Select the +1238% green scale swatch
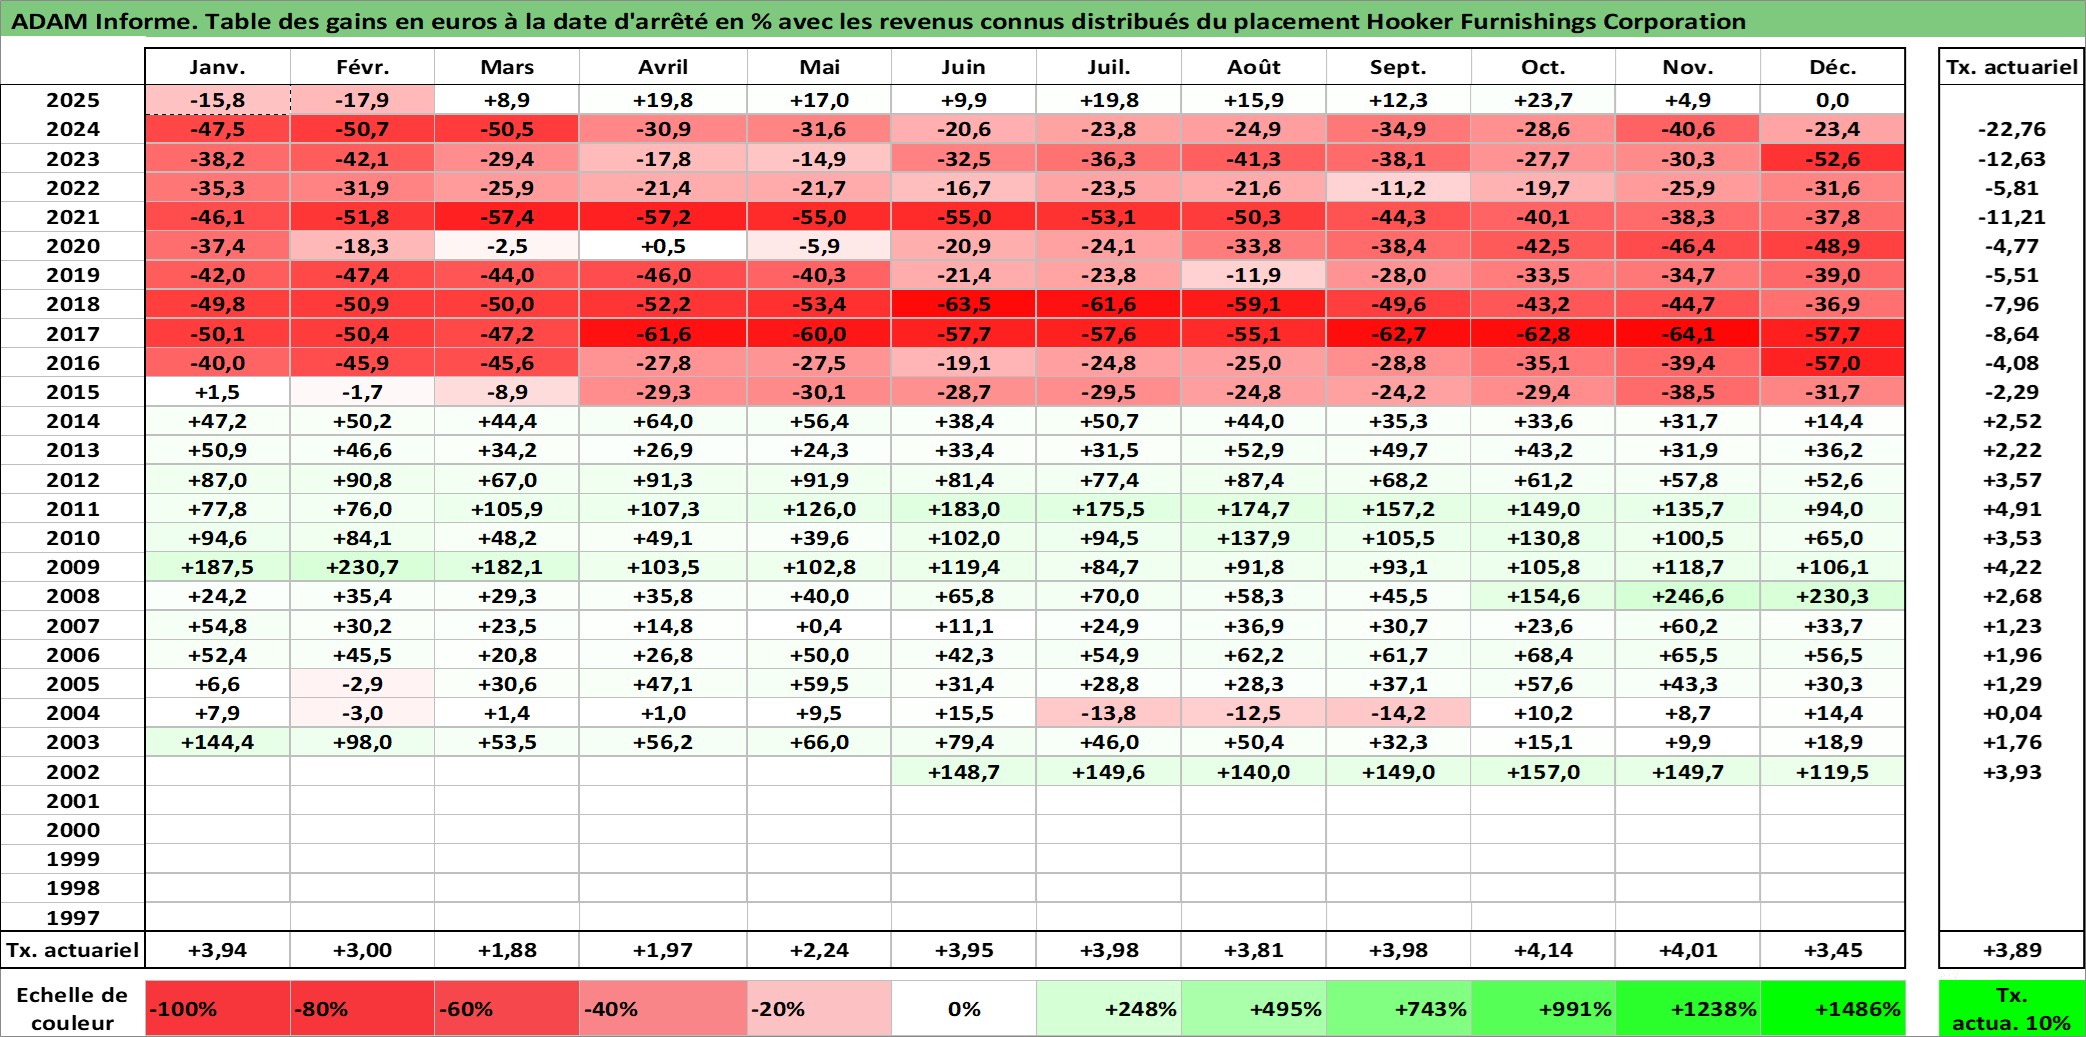This screenshot has width=2086, height=1037. click(x=1688, y=1008)
